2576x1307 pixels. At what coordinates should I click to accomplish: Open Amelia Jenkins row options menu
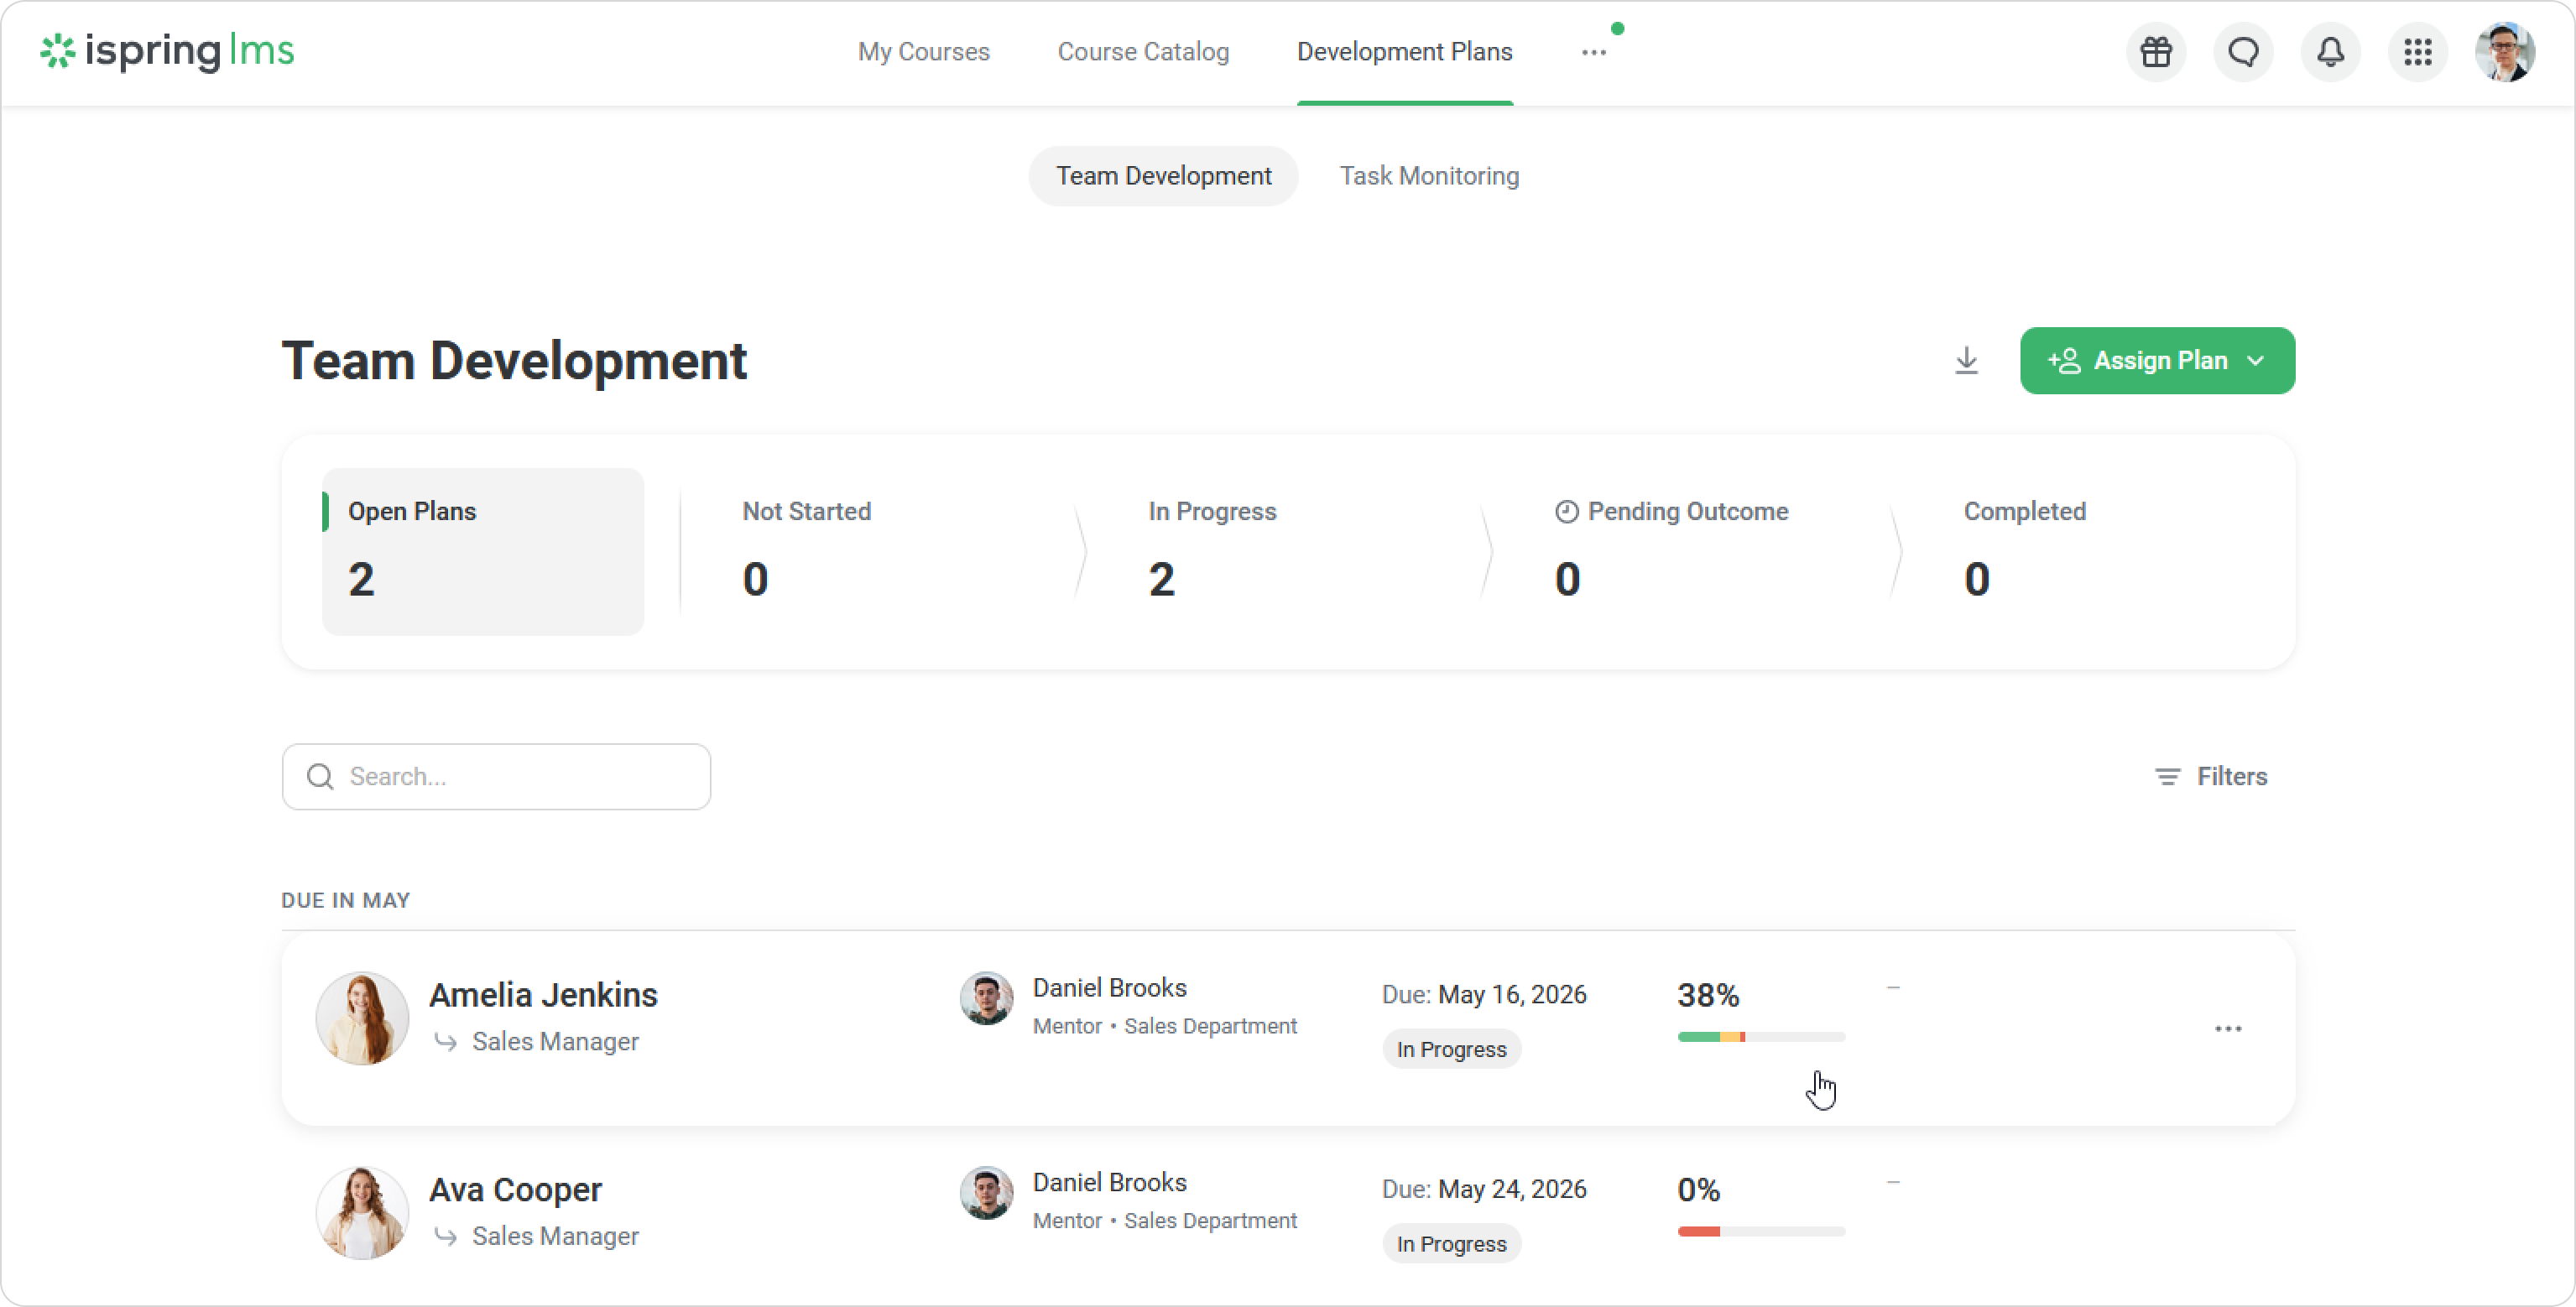(2227, 1029)
